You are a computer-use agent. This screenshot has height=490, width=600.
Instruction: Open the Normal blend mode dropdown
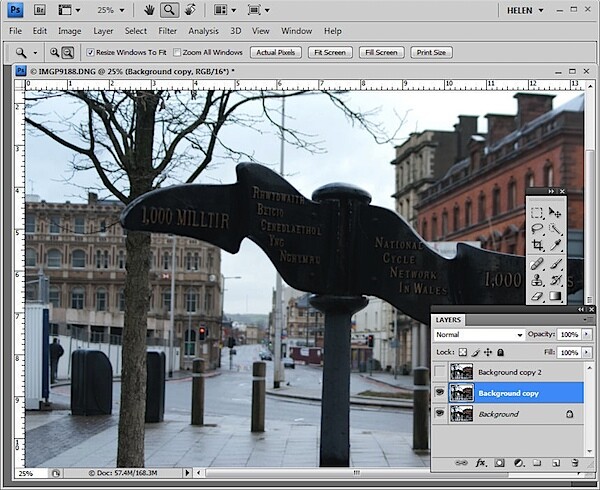[479, 335]
